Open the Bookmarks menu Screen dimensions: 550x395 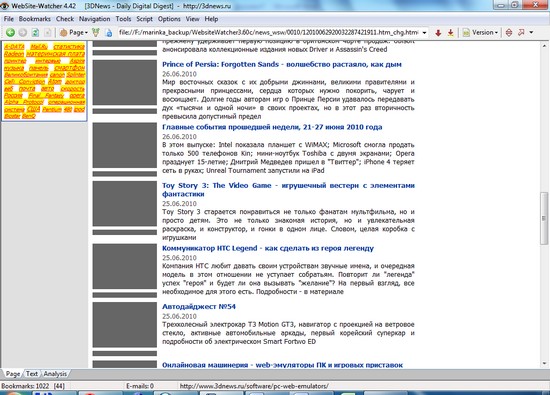34,19
